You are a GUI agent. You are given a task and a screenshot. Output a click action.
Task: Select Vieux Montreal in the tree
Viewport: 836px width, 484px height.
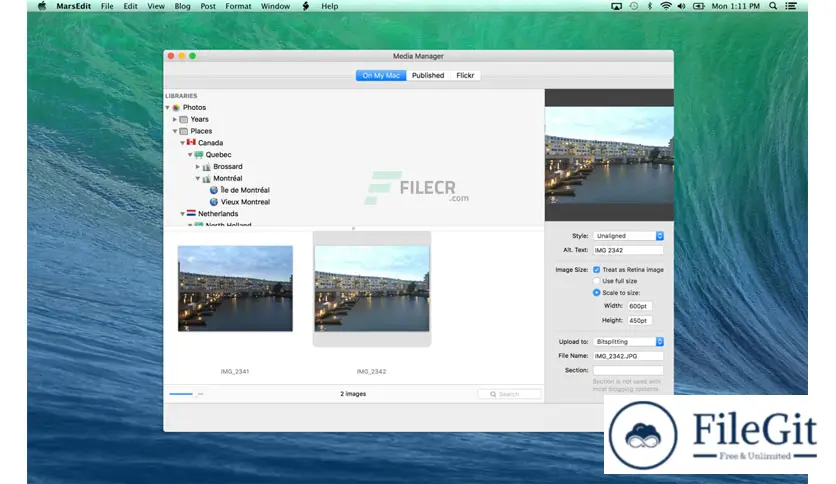coord(245,202)
